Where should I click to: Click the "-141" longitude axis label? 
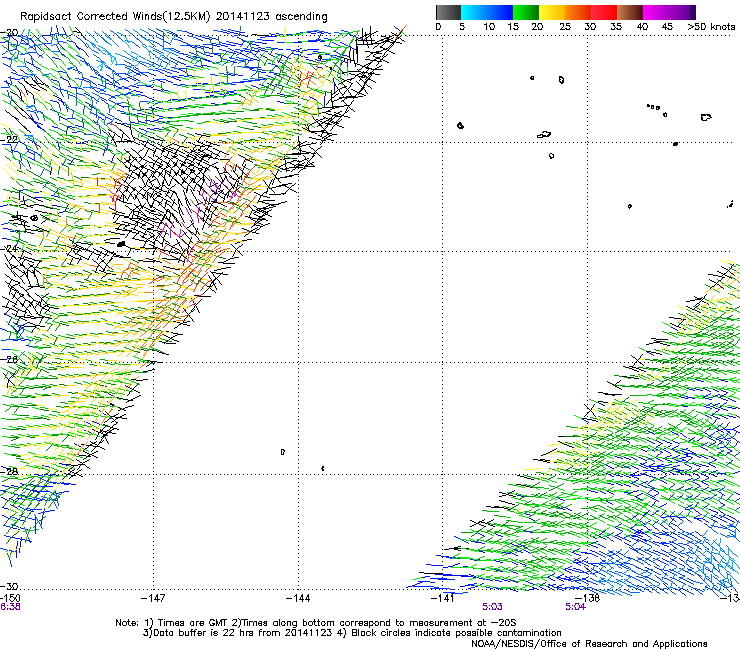[443, 599]
